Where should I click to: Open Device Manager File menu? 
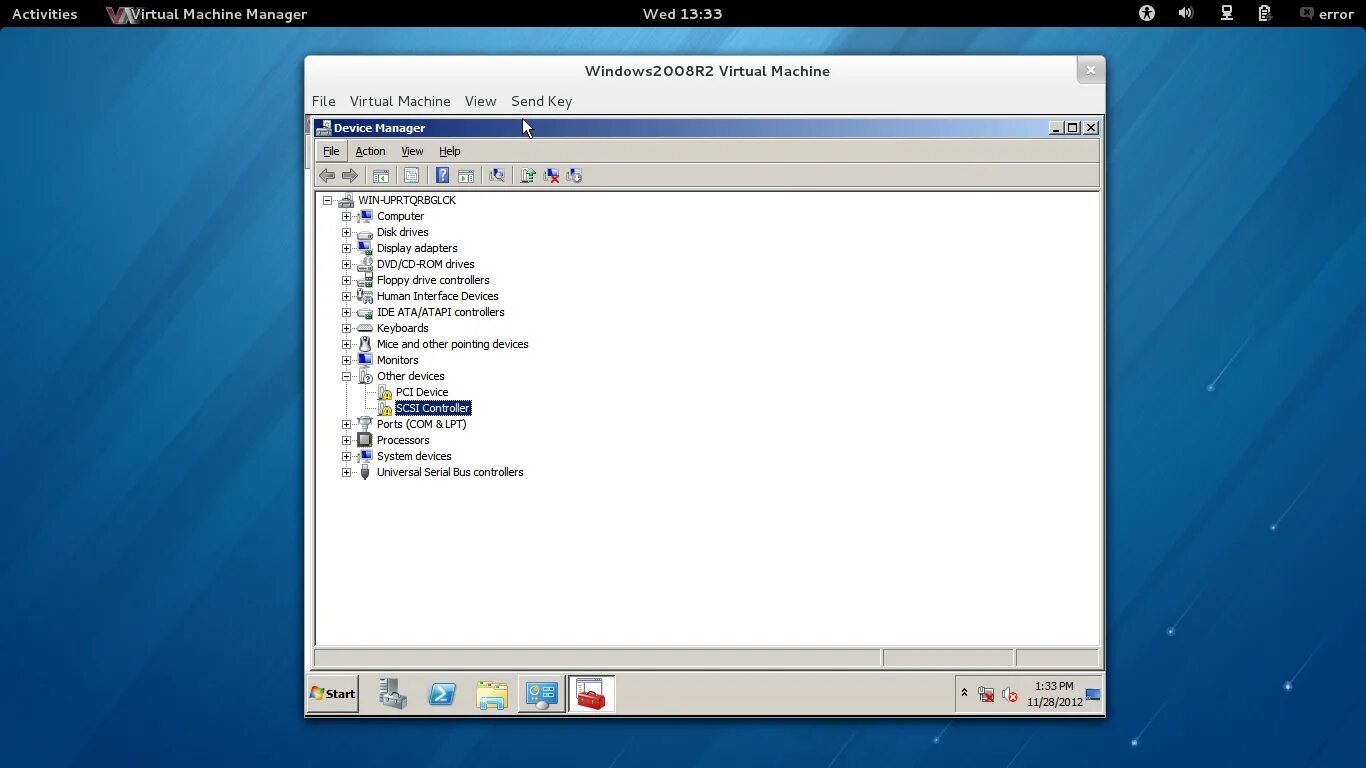331,151
